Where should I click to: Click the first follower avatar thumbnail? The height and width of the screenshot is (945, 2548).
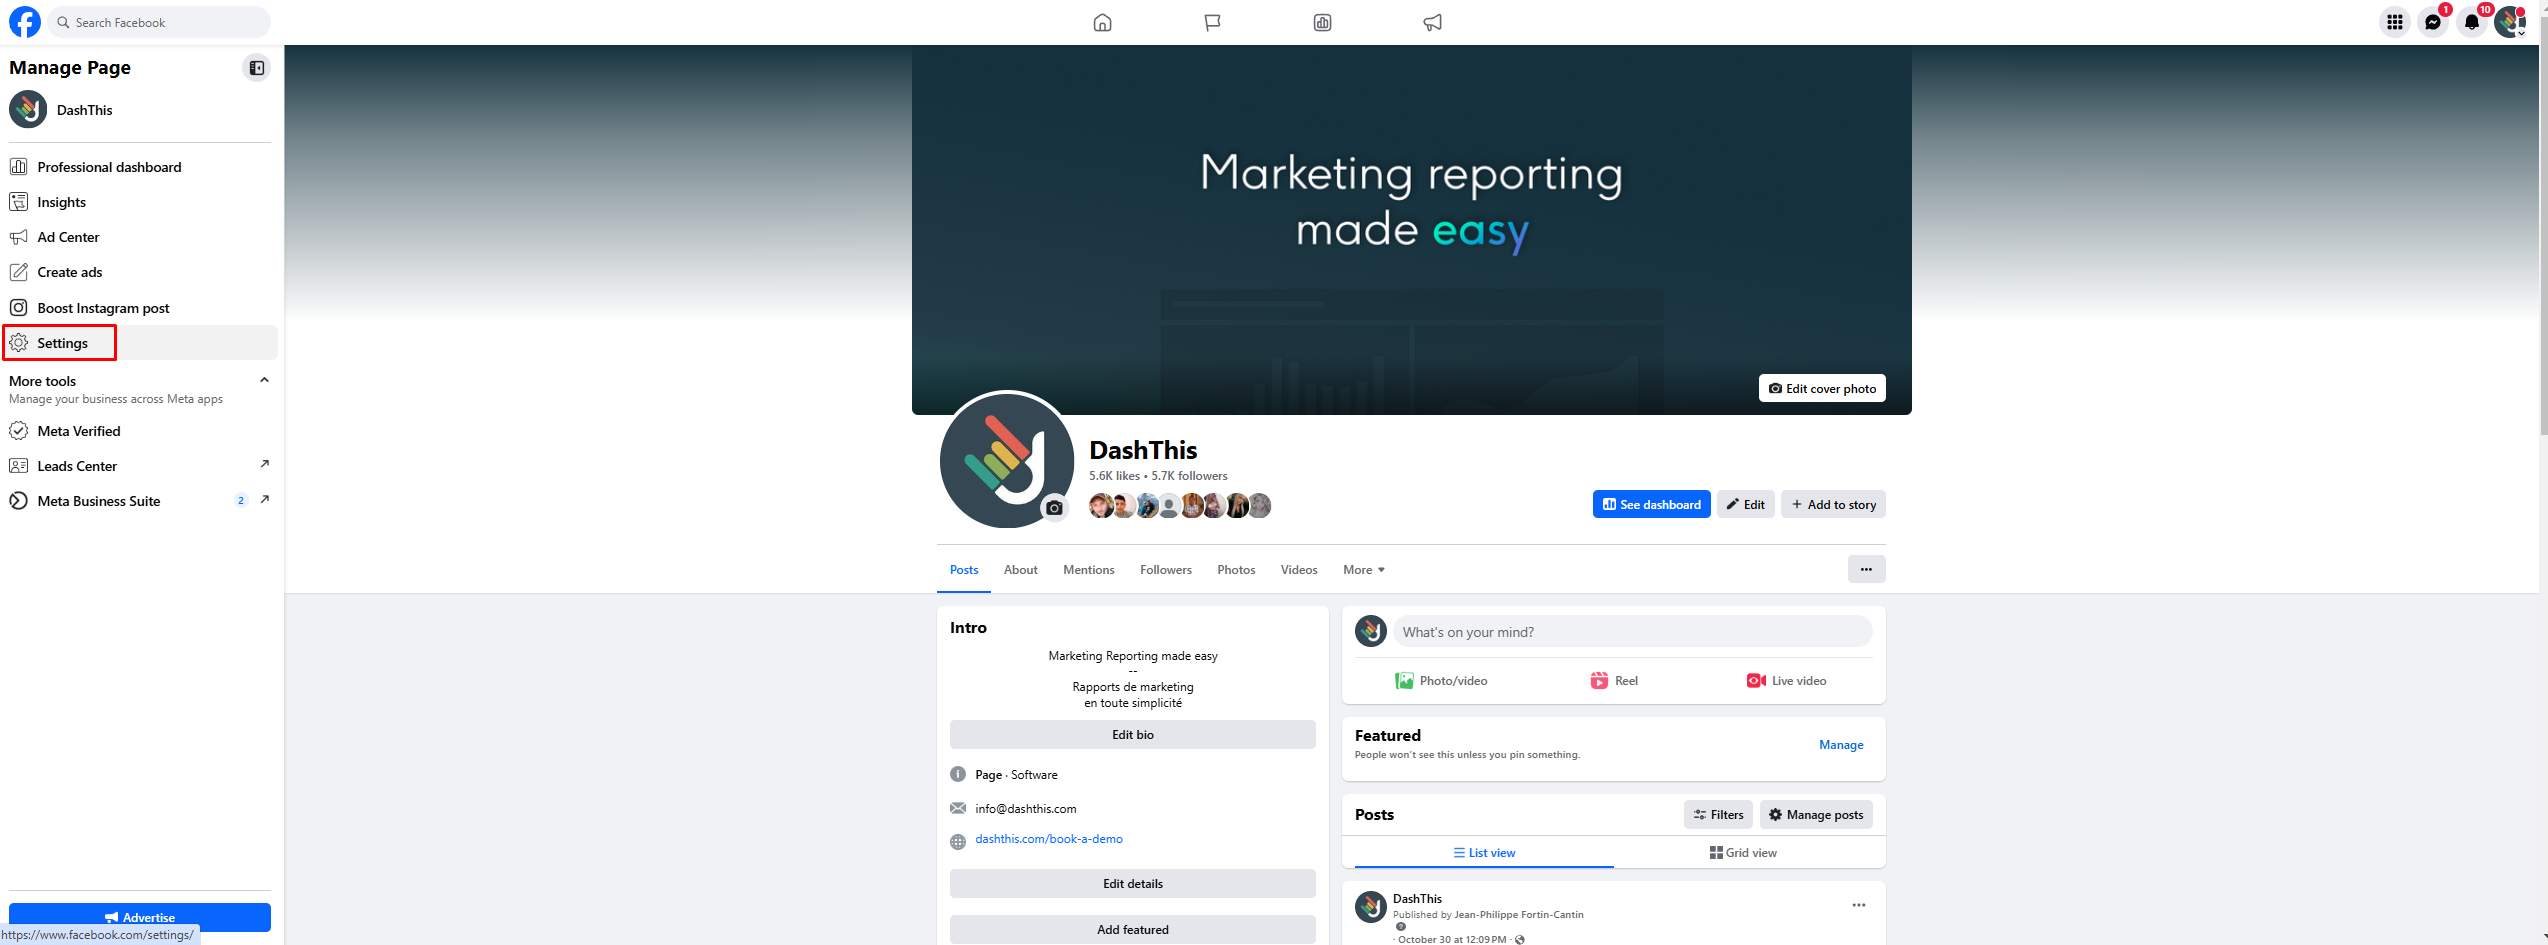click(x=1101, y=506)
